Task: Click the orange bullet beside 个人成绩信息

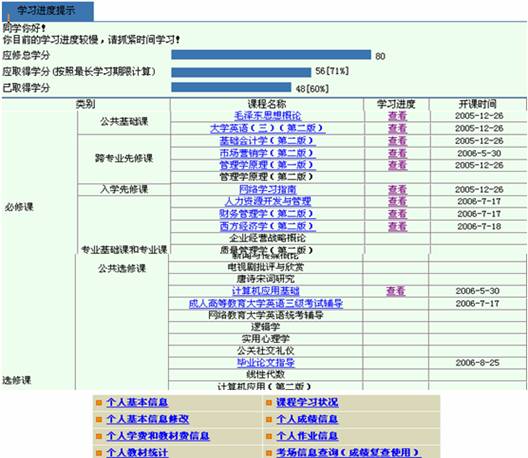Action: (269, 419)
